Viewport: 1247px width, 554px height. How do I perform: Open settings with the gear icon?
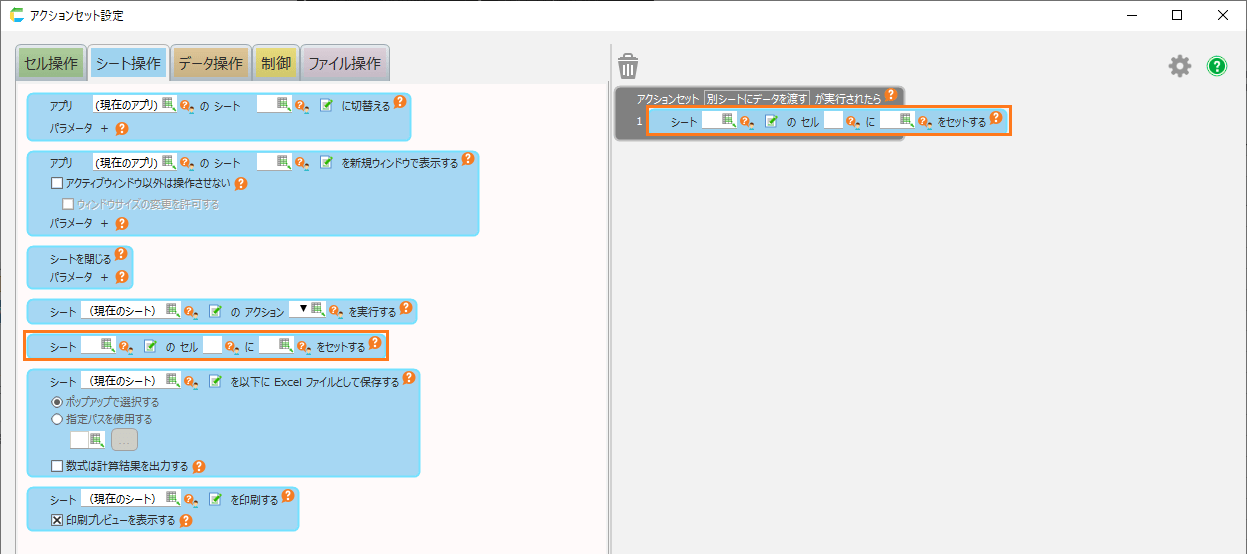[x=1180, y=66]
